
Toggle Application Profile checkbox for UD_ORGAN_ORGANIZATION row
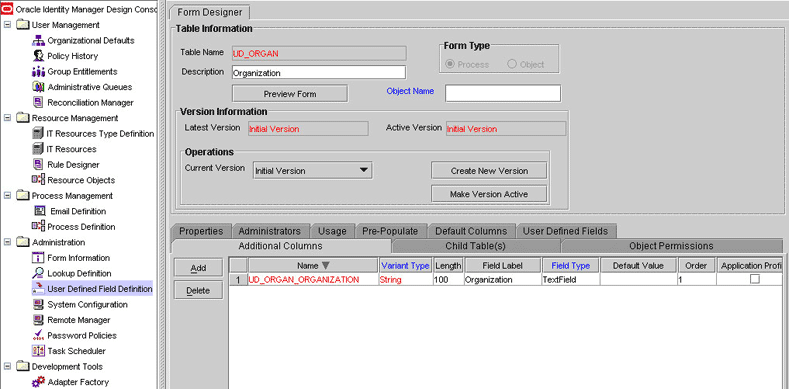pyautogui.click(x=754, y=279)
